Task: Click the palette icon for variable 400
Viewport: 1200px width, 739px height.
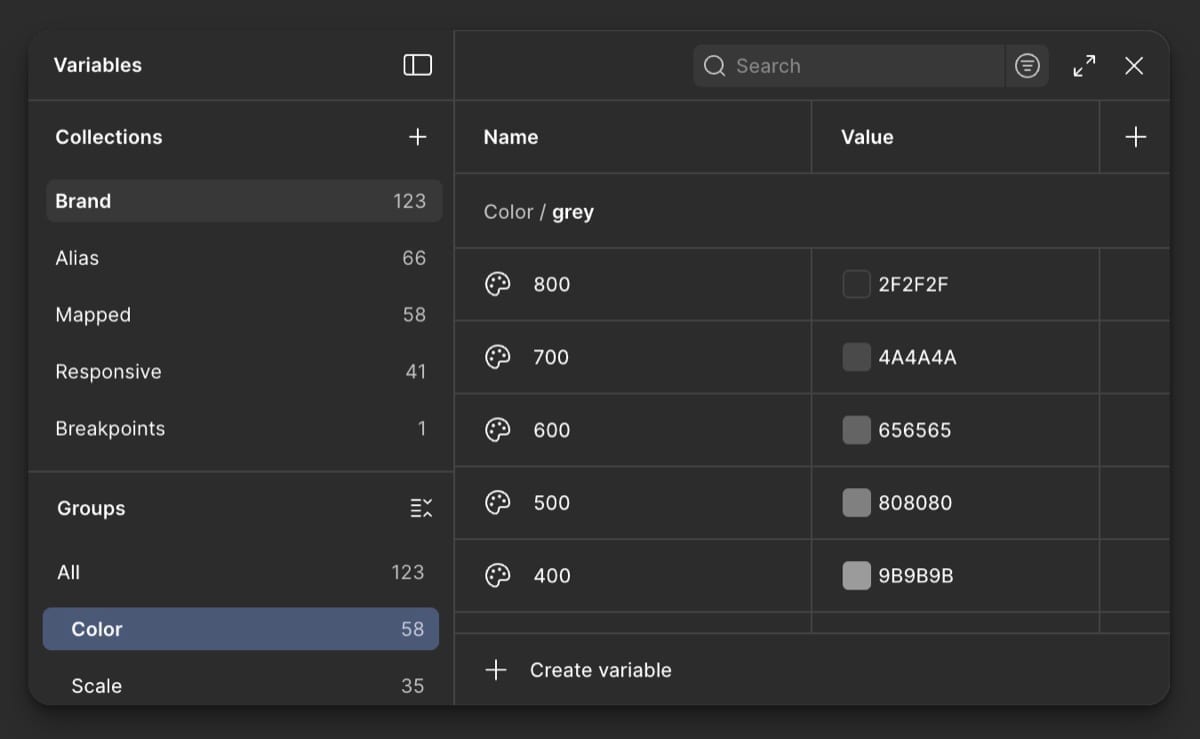Action: pyautogui.click(x=497, y=575)
